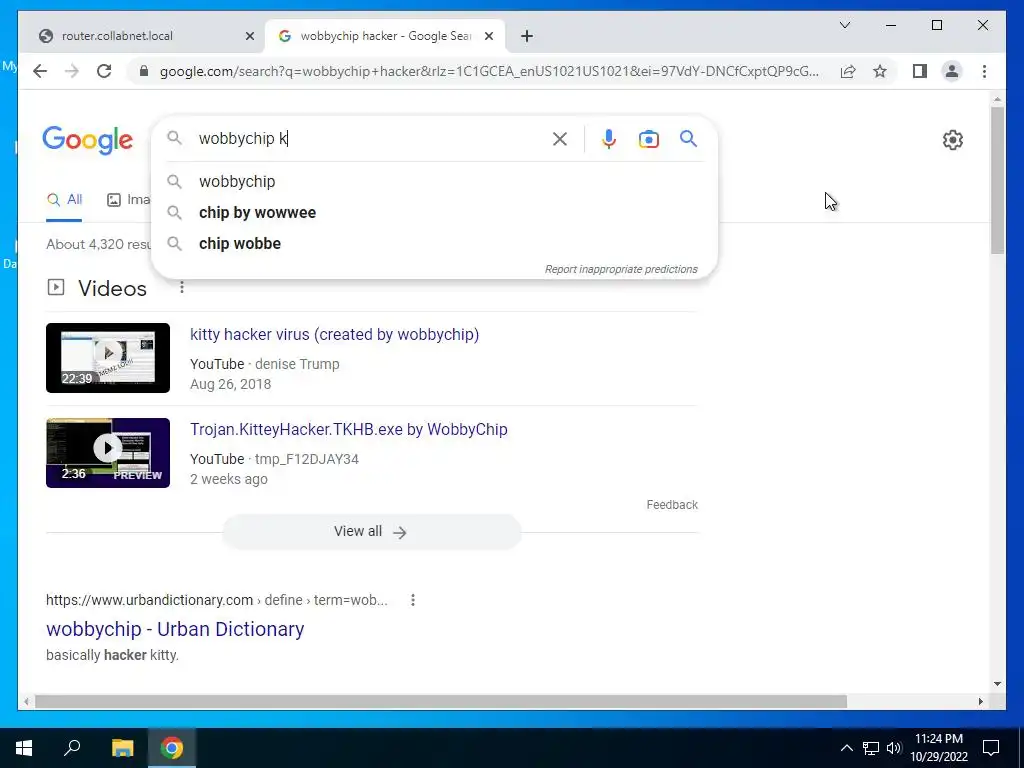Click the horizontal scrollbar thumb
This screenshot has height=768, width=1024.
tap(441, 701)
